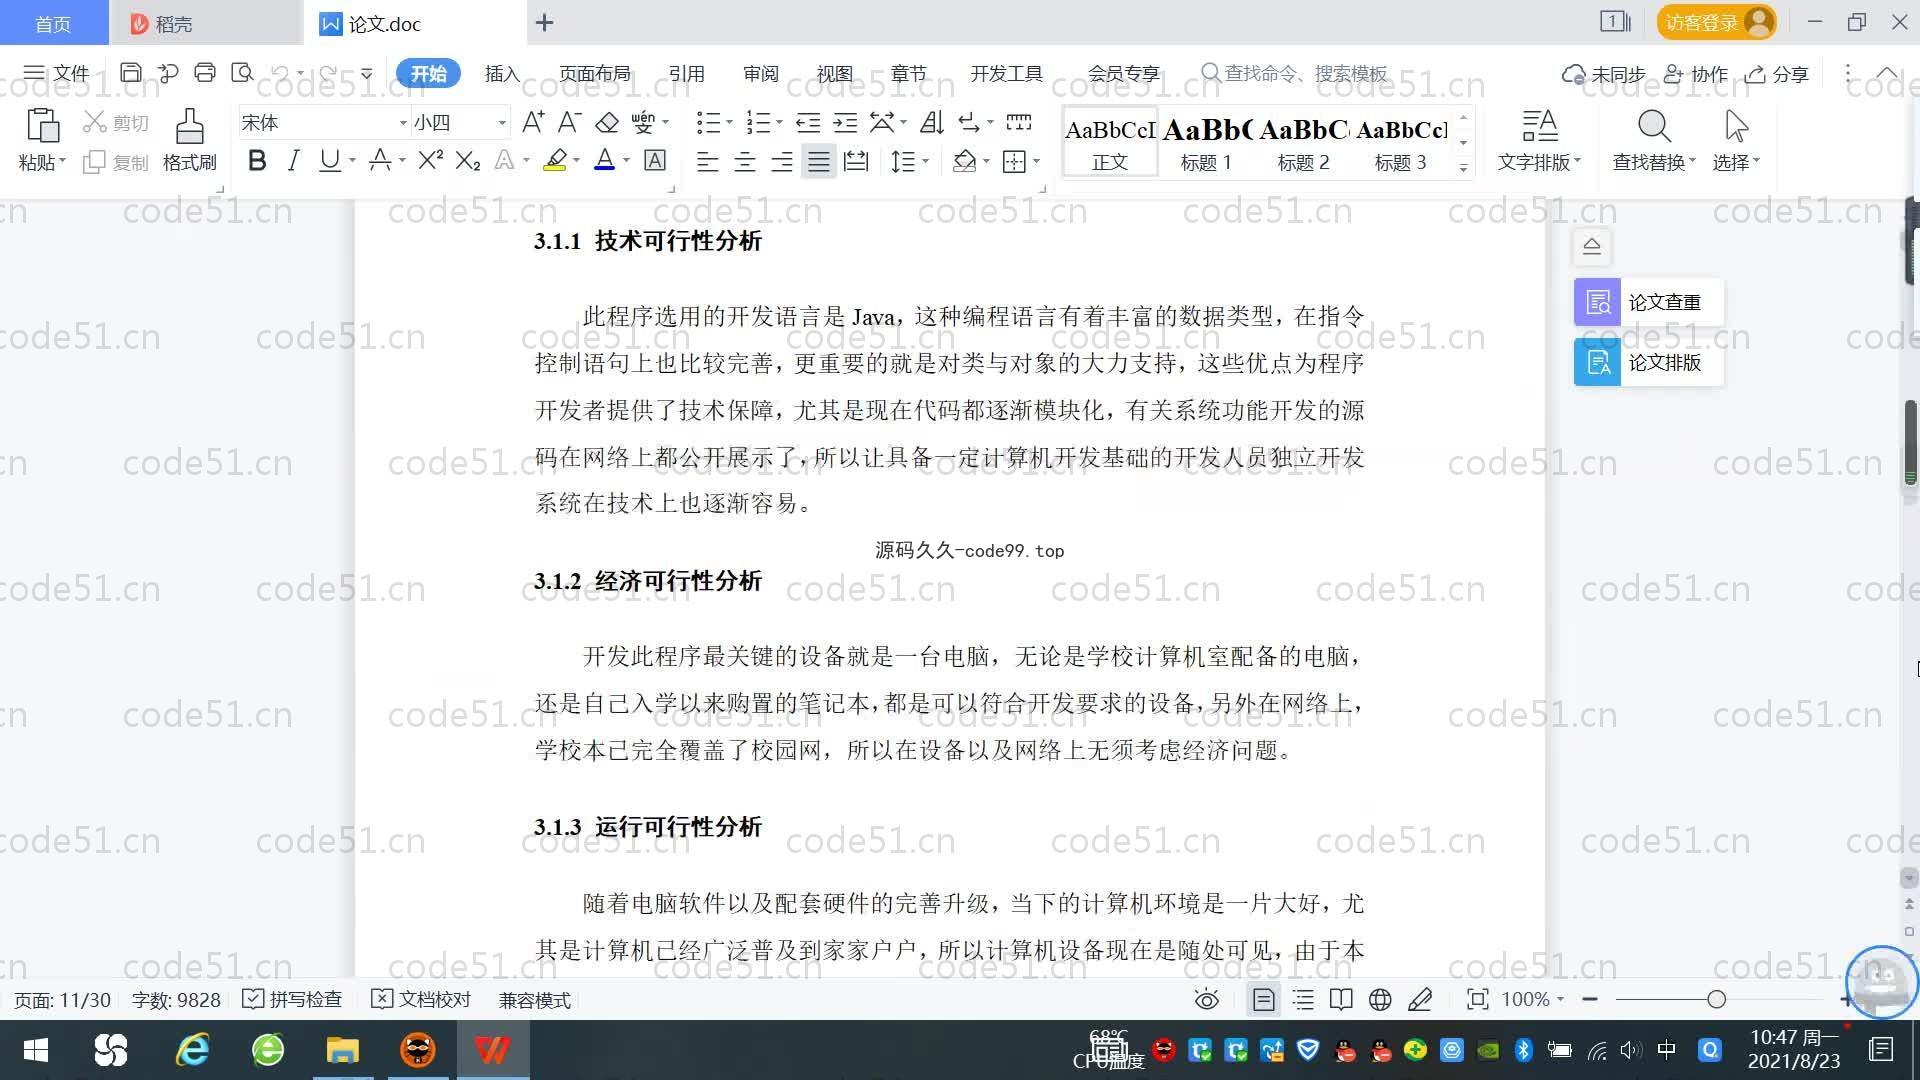The height and width of the screenshot is (1080, 1920).
Task: Switch to the 引用 ribbon tab
Action: click(686, 73)
